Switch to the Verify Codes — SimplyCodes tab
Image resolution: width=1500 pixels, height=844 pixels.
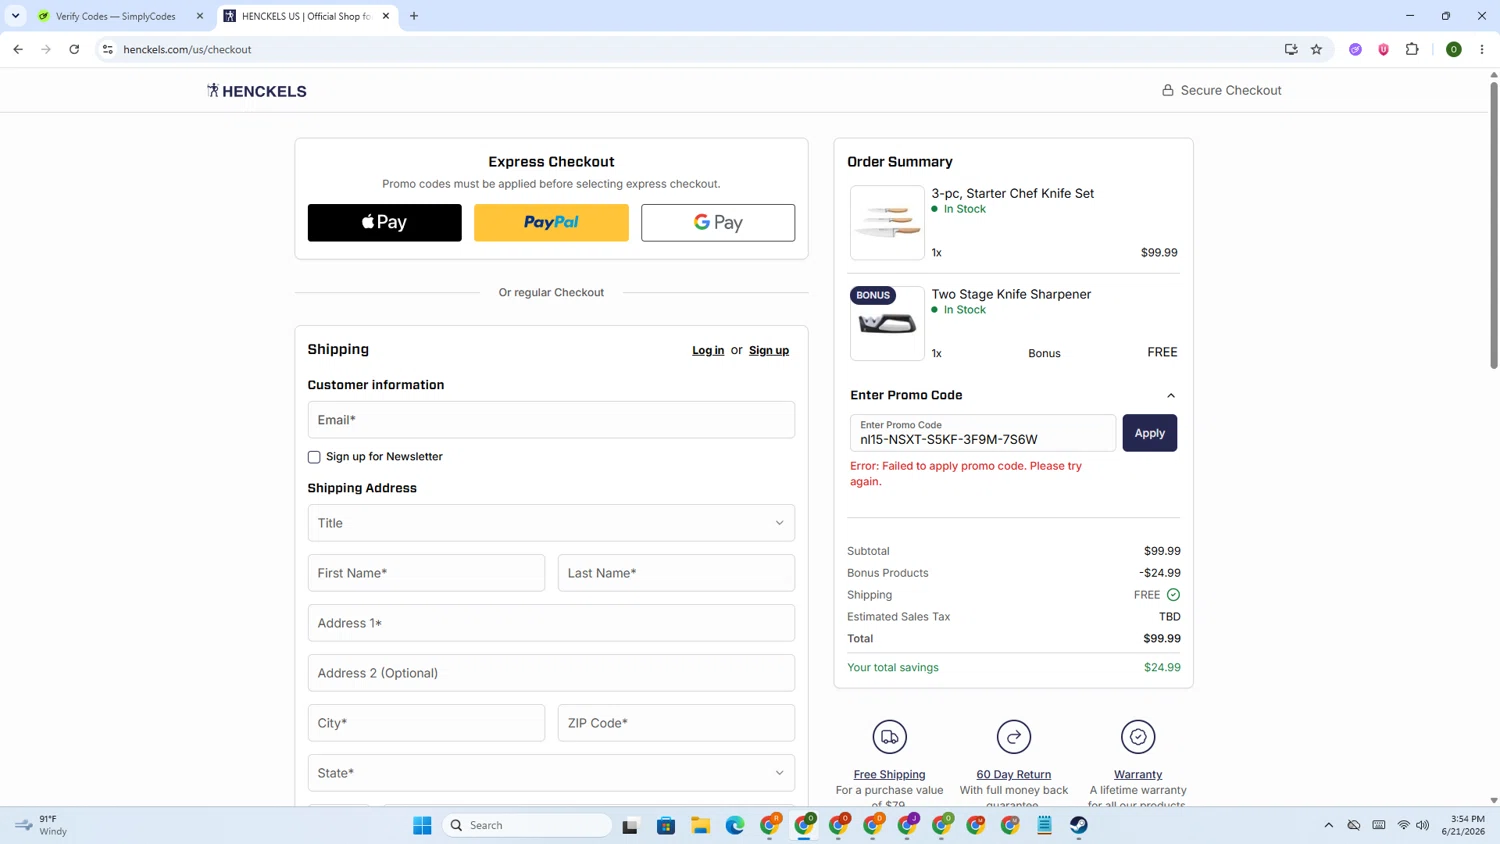(x=115, y=16)
